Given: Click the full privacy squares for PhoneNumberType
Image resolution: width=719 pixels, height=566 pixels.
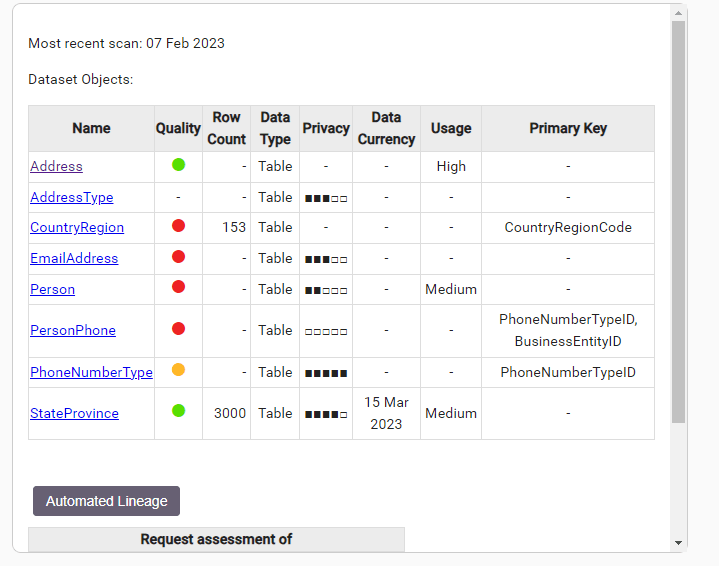Looking at the screenshot, I should (x=326, y=374).
